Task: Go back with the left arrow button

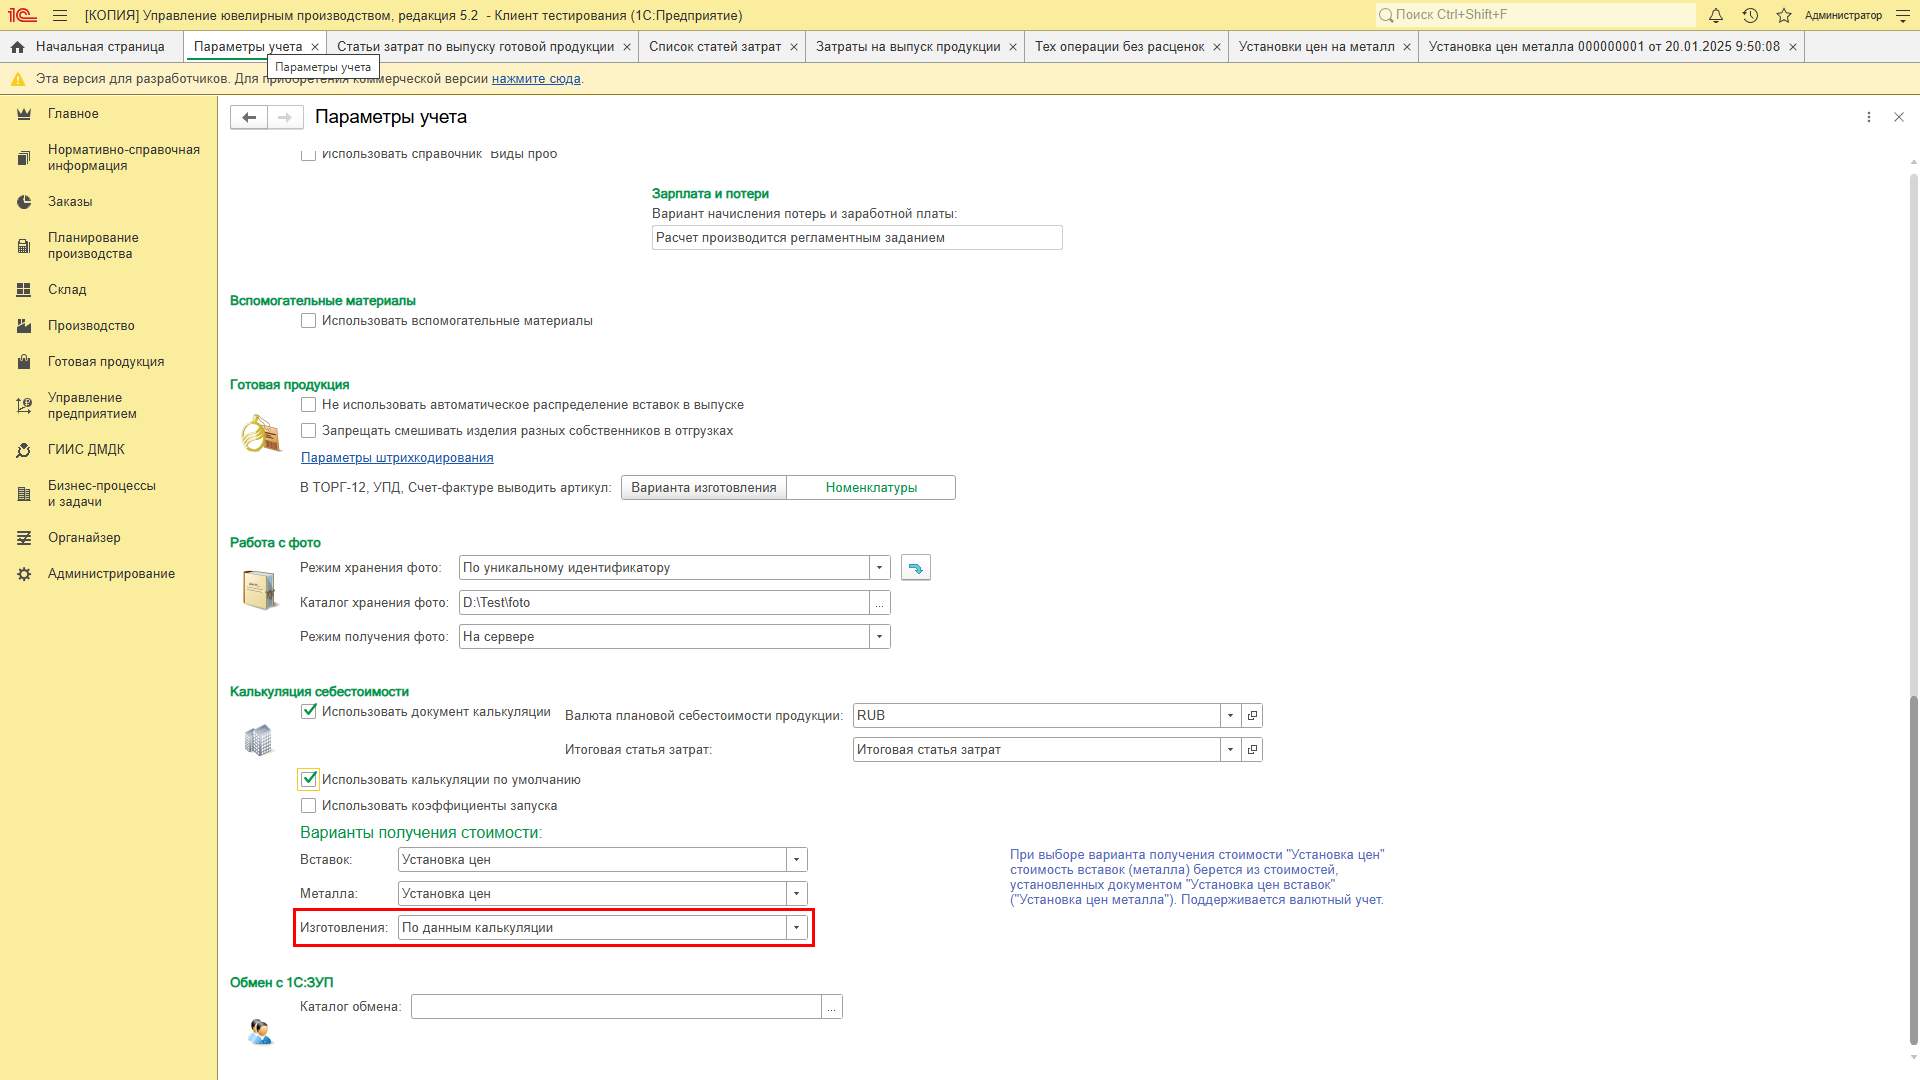Action: pos(249,117)
